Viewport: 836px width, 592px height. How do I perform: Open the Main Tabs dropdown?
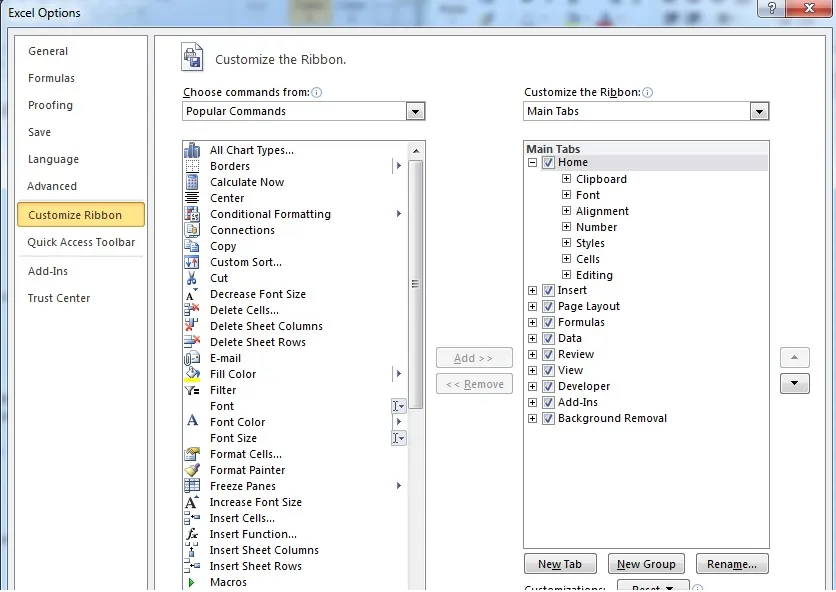[x=759, y=111]
